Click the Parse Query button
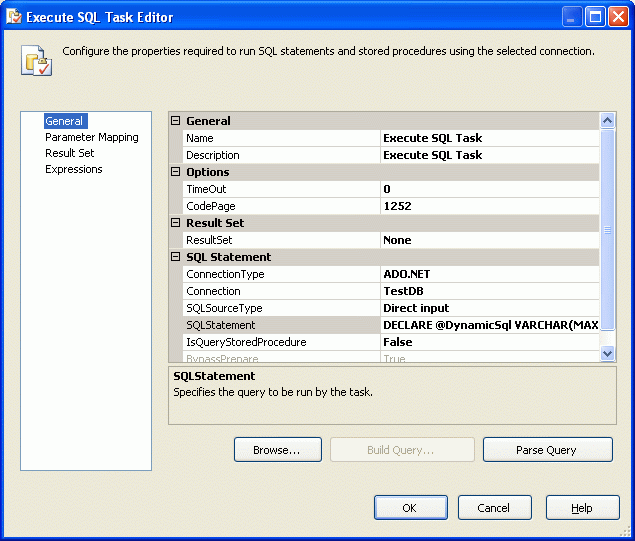 [548, 449]
